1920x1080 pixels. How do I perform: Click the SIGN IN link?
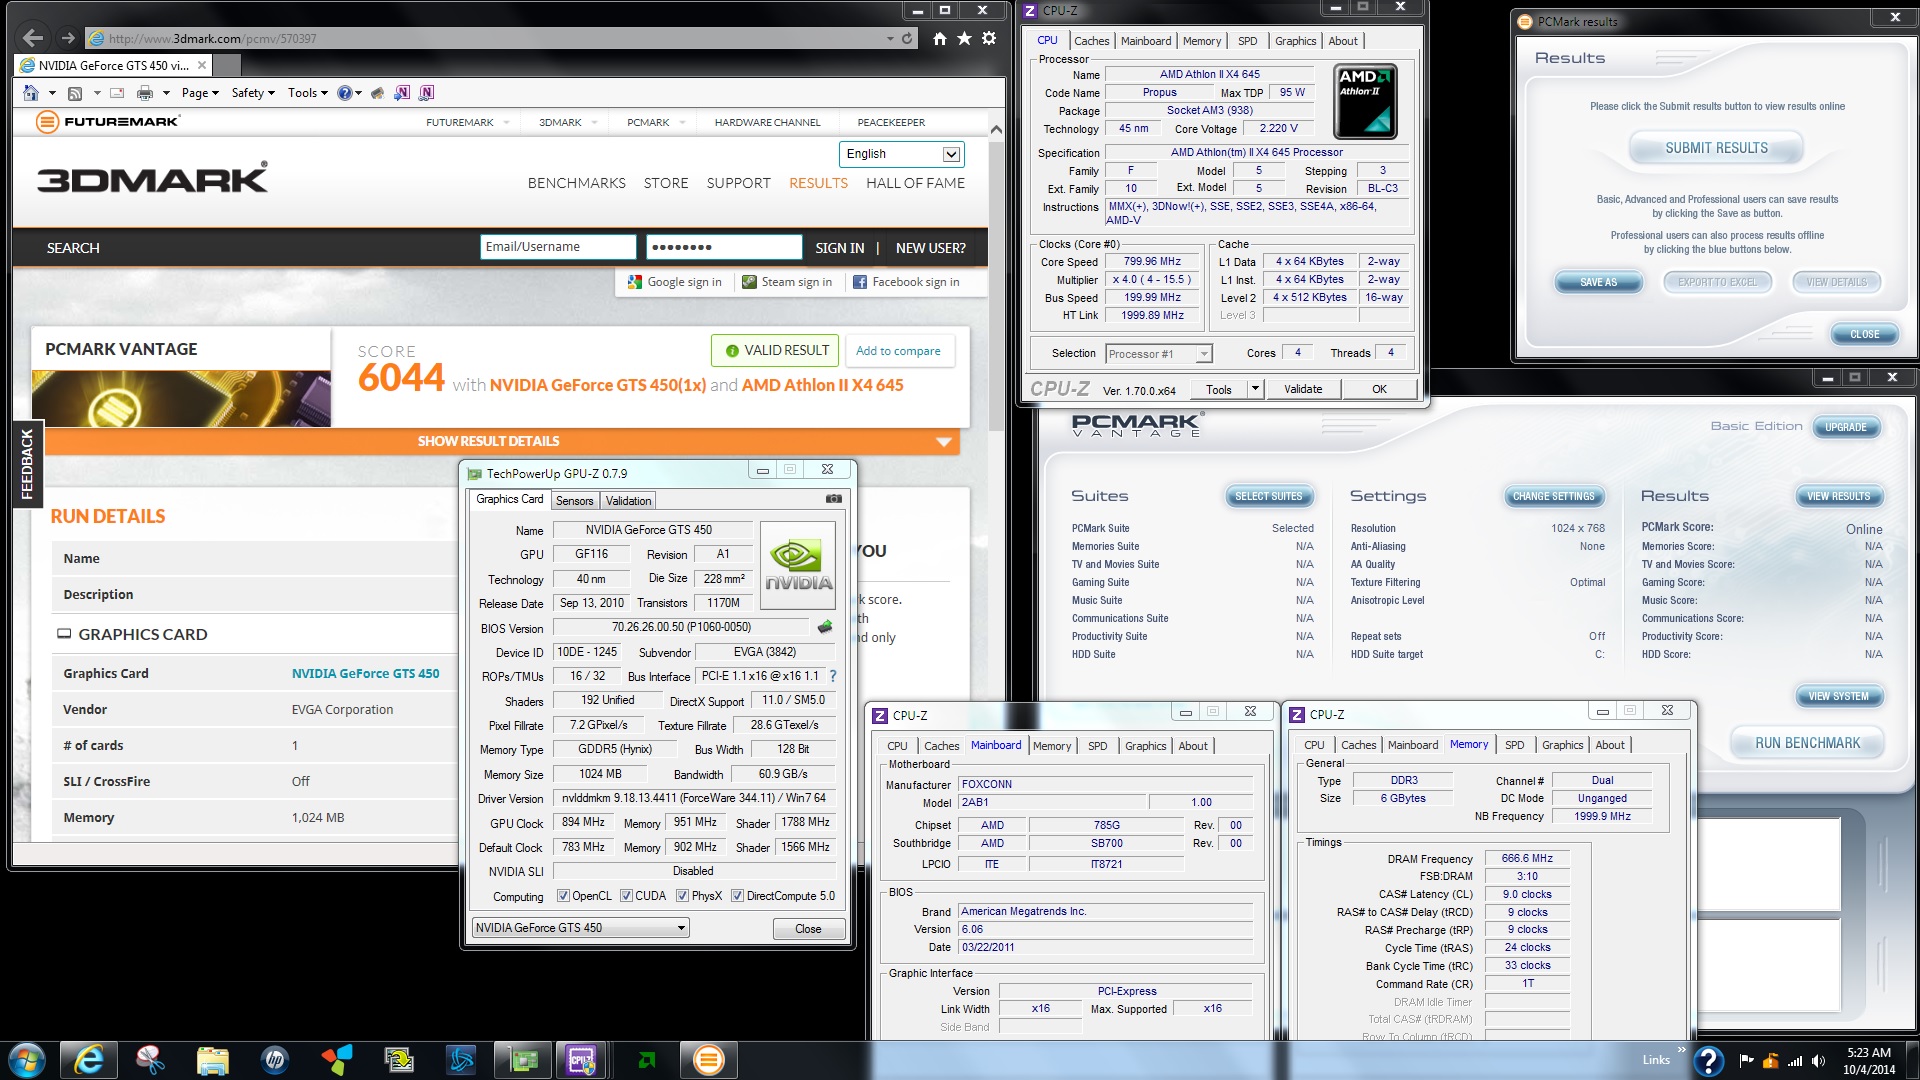coord(839,248)
